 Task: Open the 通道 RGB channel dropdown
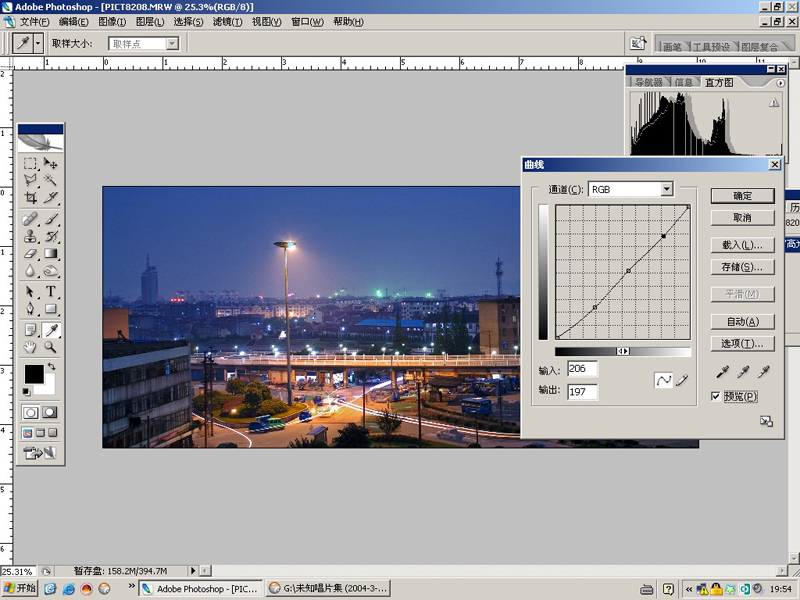coord(666,189)
